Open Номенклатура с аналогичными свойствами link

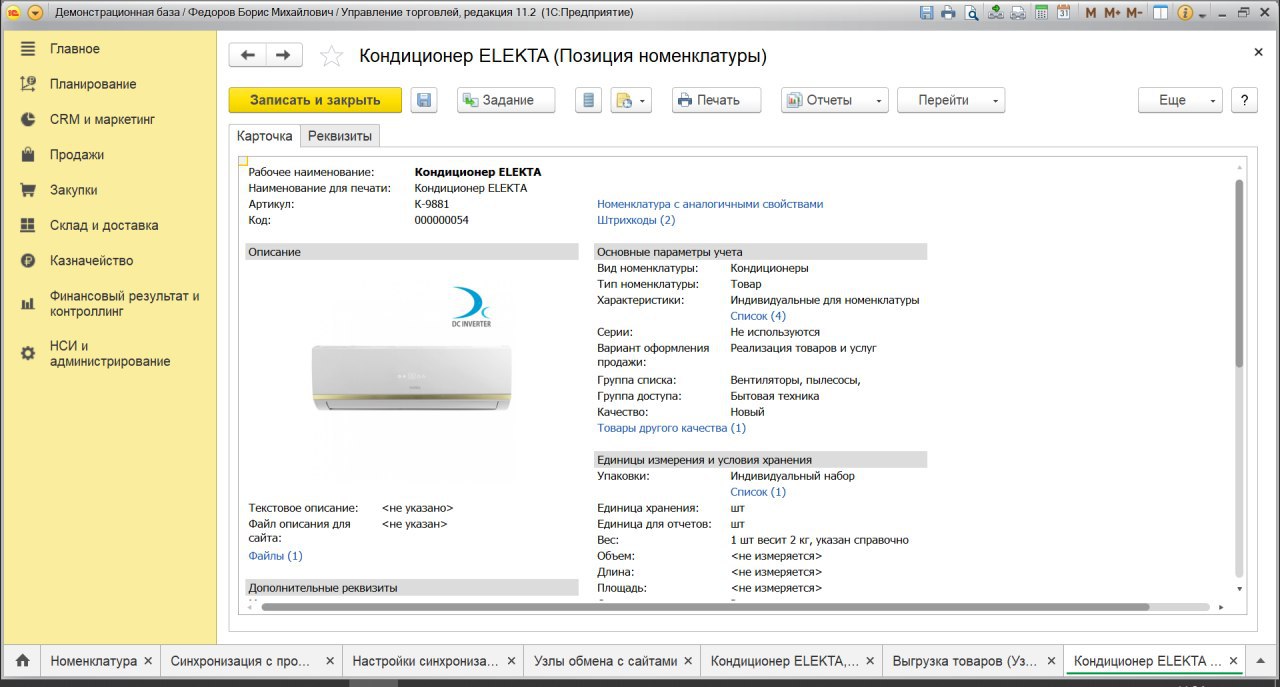pyautogui.click(x=710, y=204)
